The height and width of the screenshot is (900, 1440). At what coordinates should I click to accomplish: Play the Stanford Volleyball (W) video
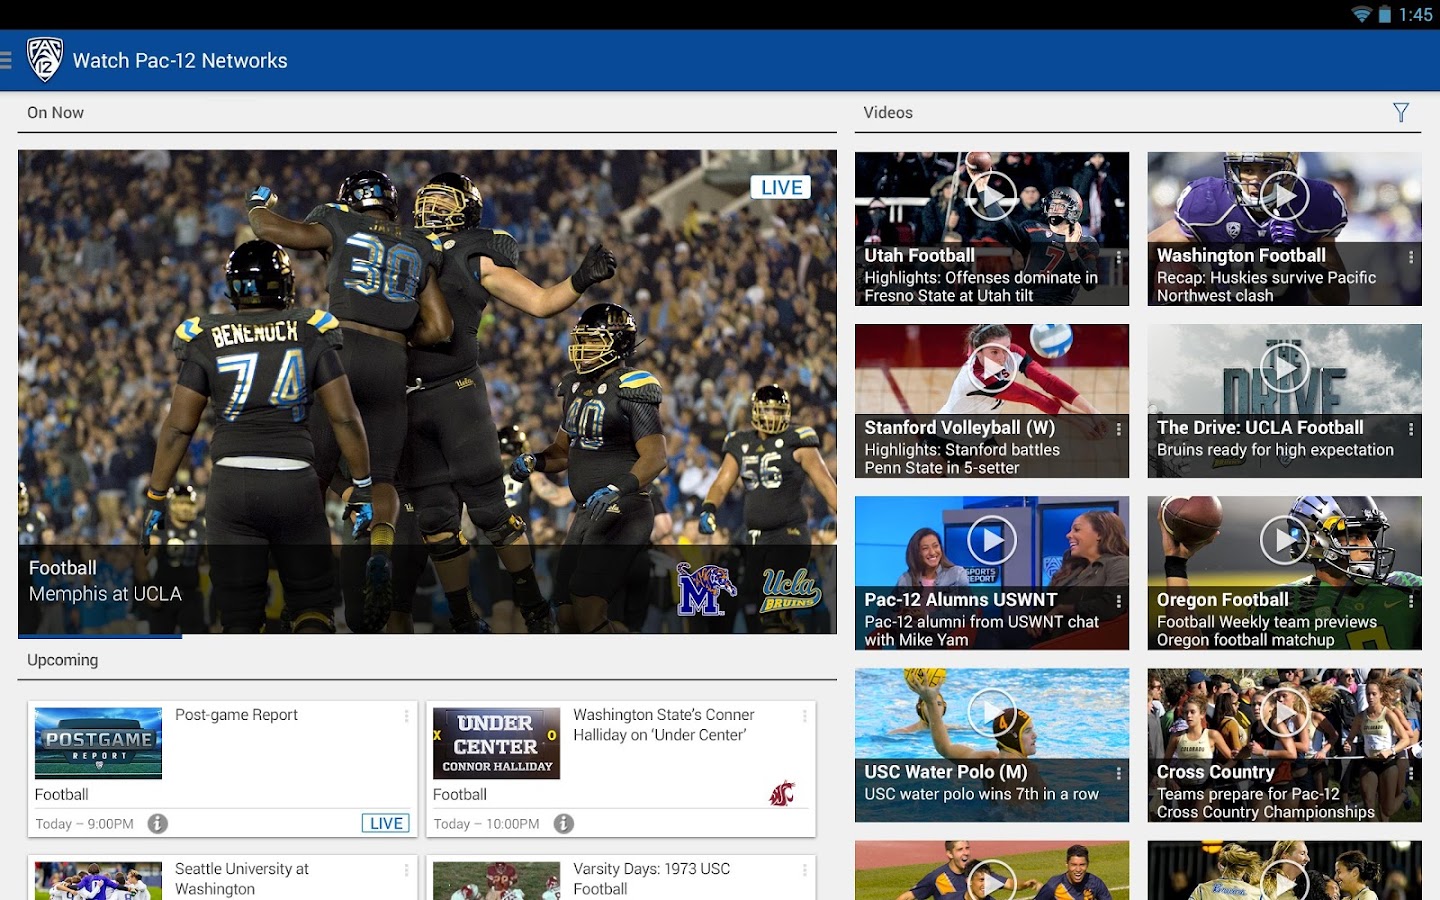(x=992, y=368)
